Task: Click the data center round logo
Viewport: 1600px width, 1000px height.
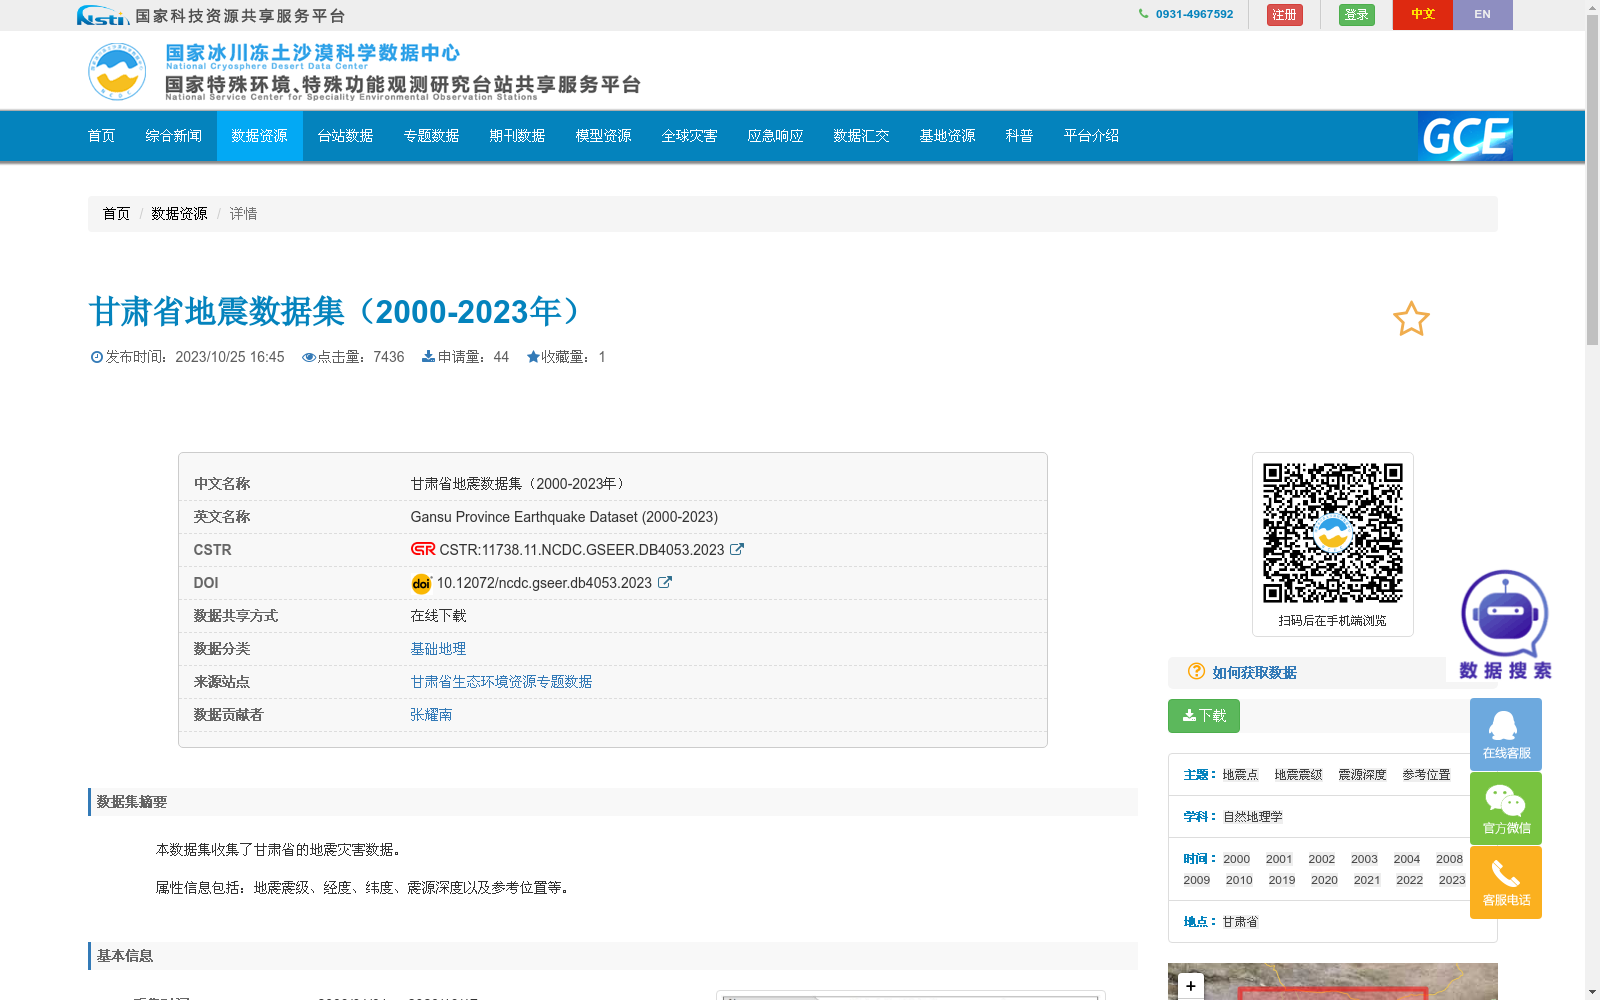Action: pos(117,72)
